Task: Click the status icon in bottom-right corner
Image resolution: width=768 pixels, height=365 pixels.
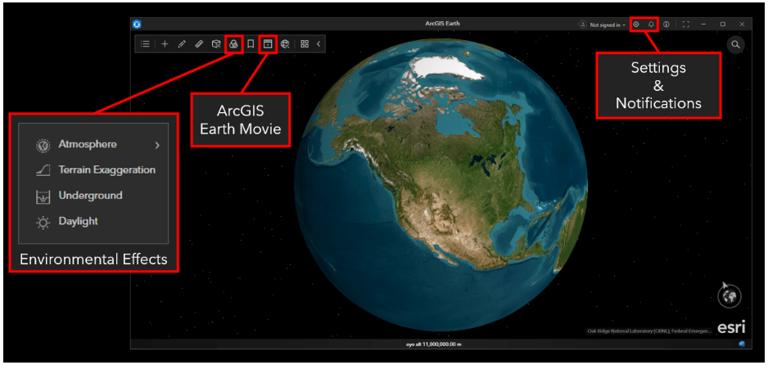Action: pos(742,344)
